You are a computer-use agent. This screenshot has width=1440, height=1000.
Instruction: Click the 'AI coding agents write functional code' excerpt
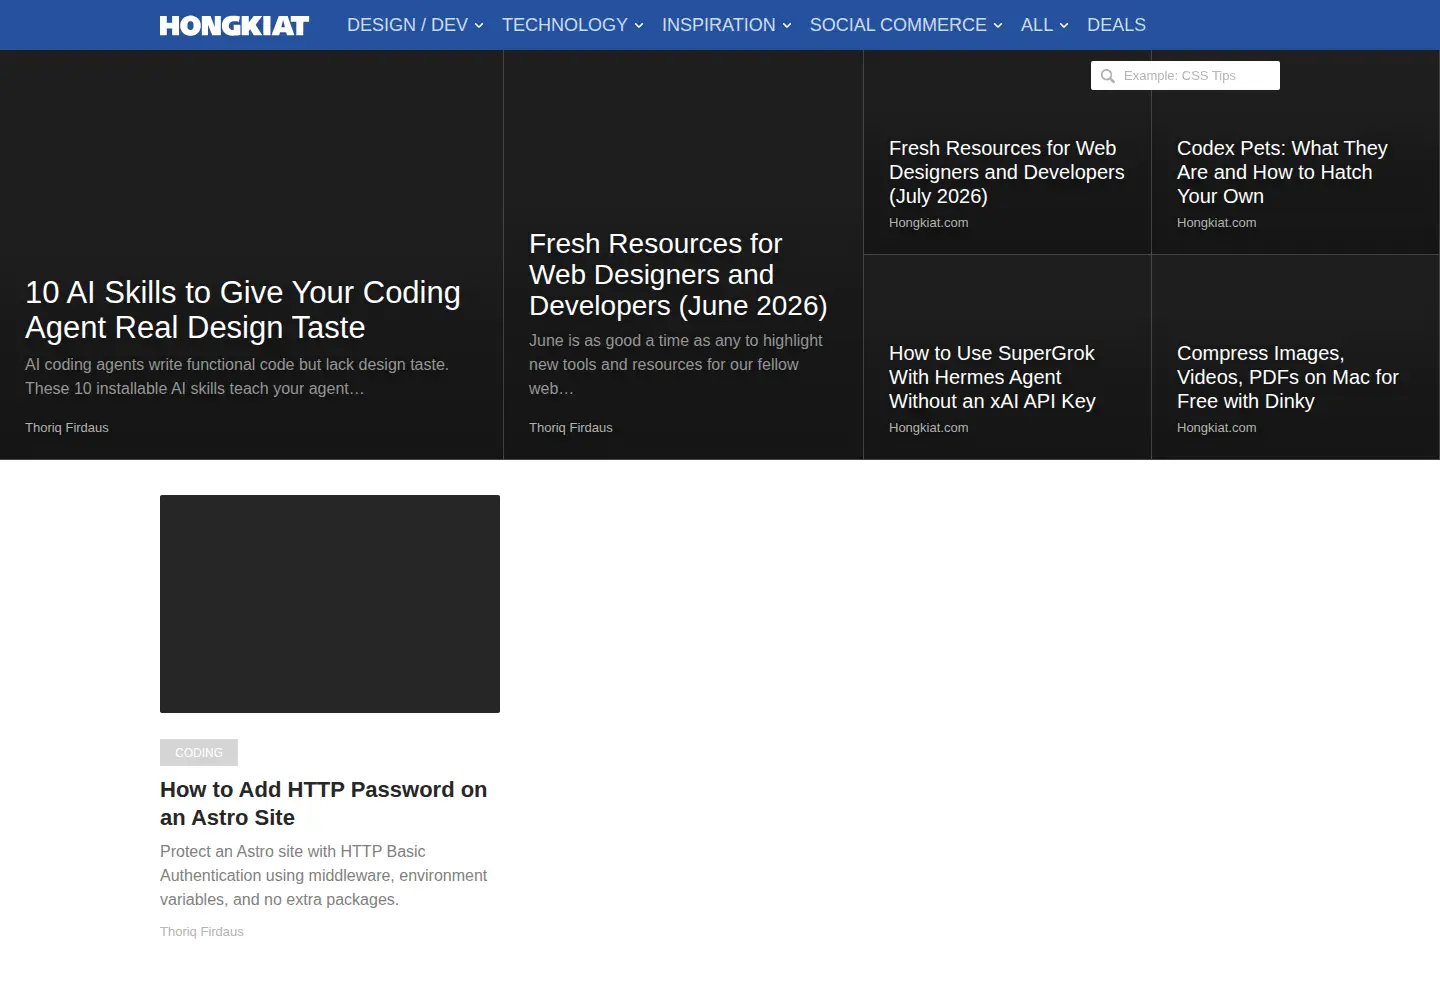(237, 377)
